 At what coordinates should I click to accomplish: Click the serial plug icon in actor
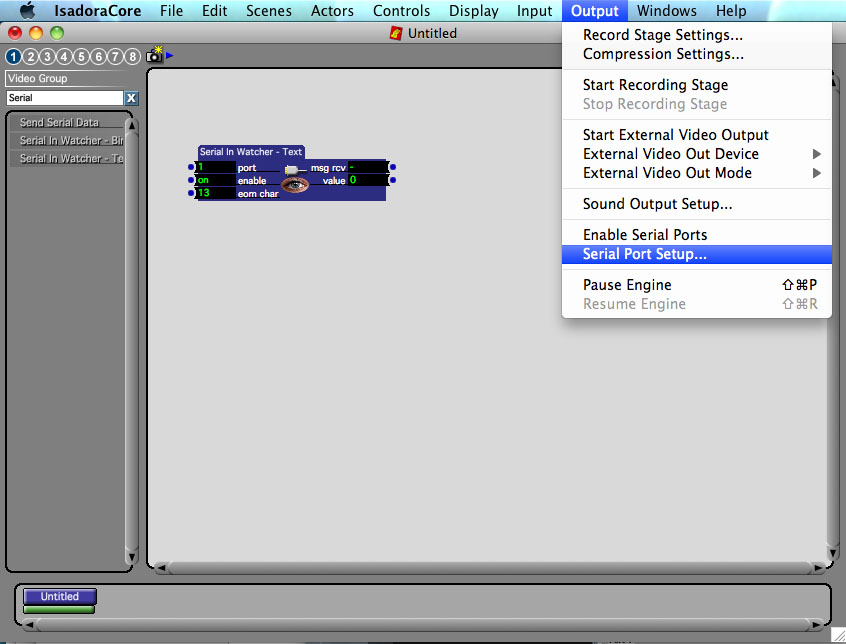point(292,169)
